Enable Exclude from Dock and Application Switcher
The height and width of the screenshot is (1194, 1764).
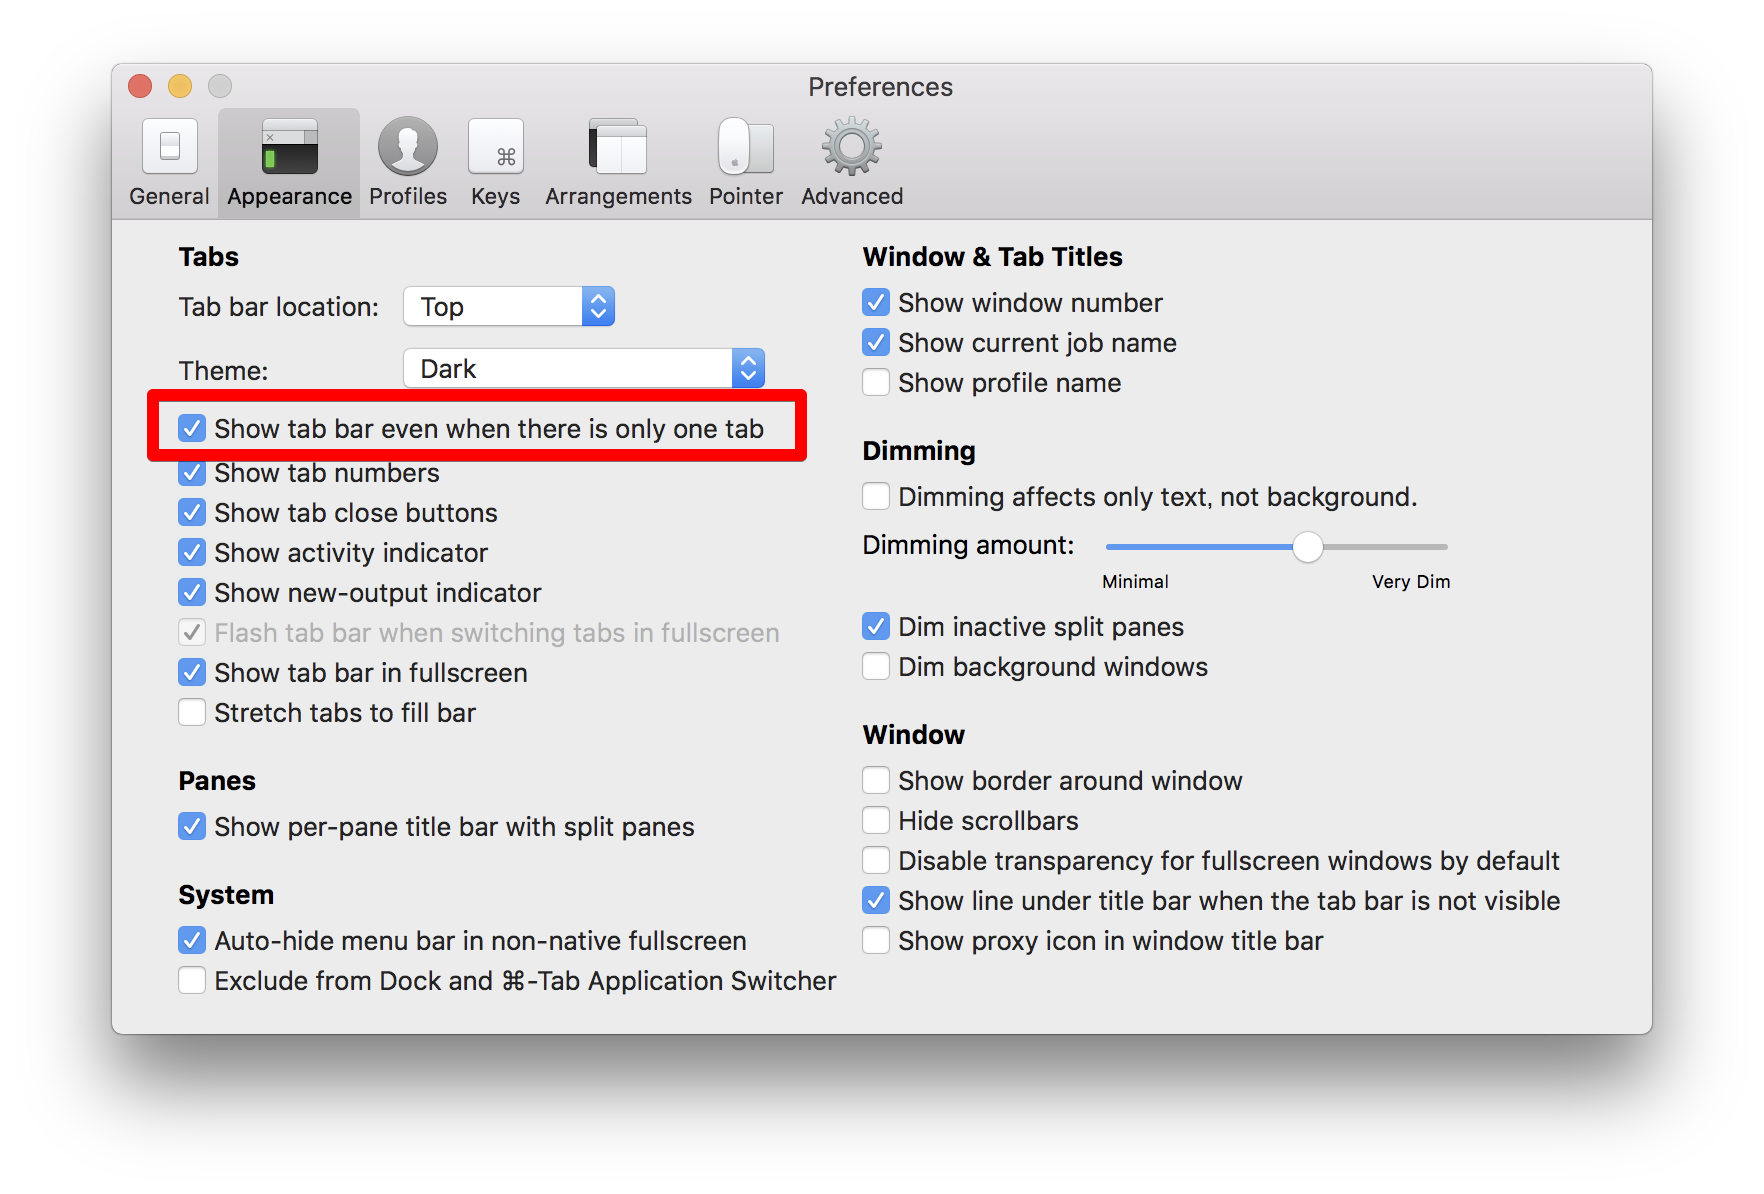tap(192, 980)
